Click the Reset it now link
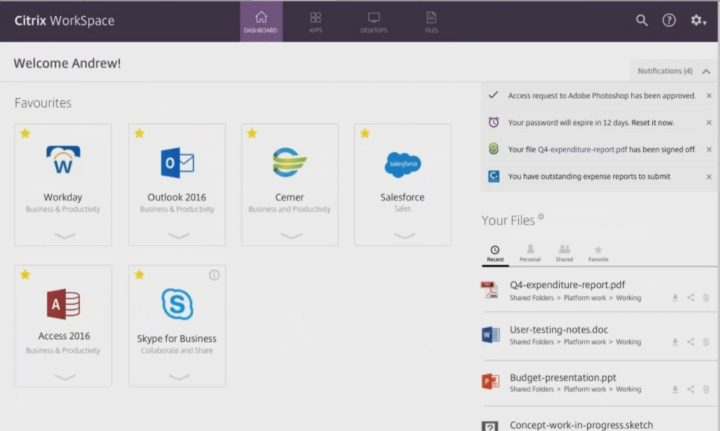Image resolution: width=720 pixels, height=431 pixels. click(650, 122)
